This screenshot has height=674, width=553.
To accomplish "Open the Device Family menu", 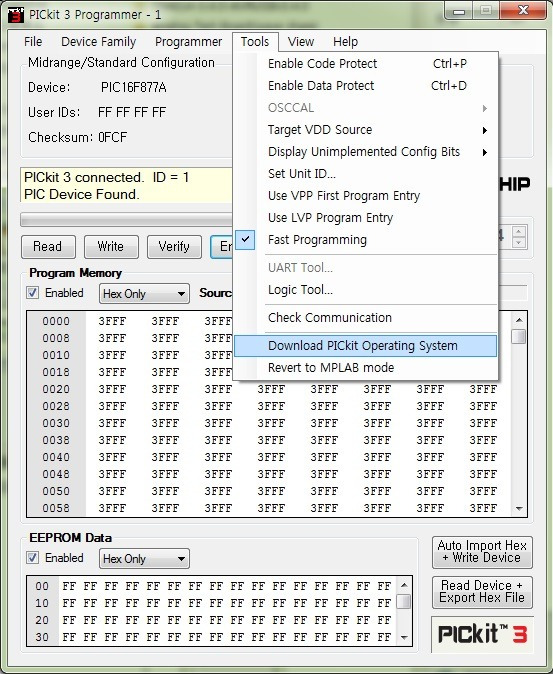I will pyautogui.click(x=98, y=42).
